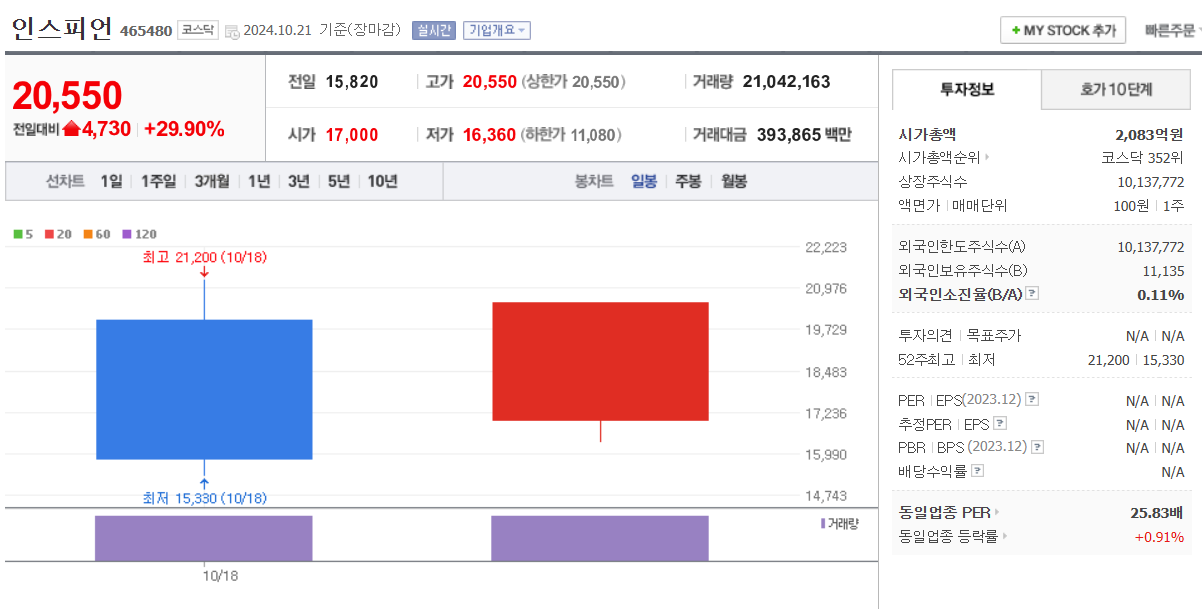This screenshot has width=1202, height=609.
Task: Click the stock code 465480
Action: (146, 31)
